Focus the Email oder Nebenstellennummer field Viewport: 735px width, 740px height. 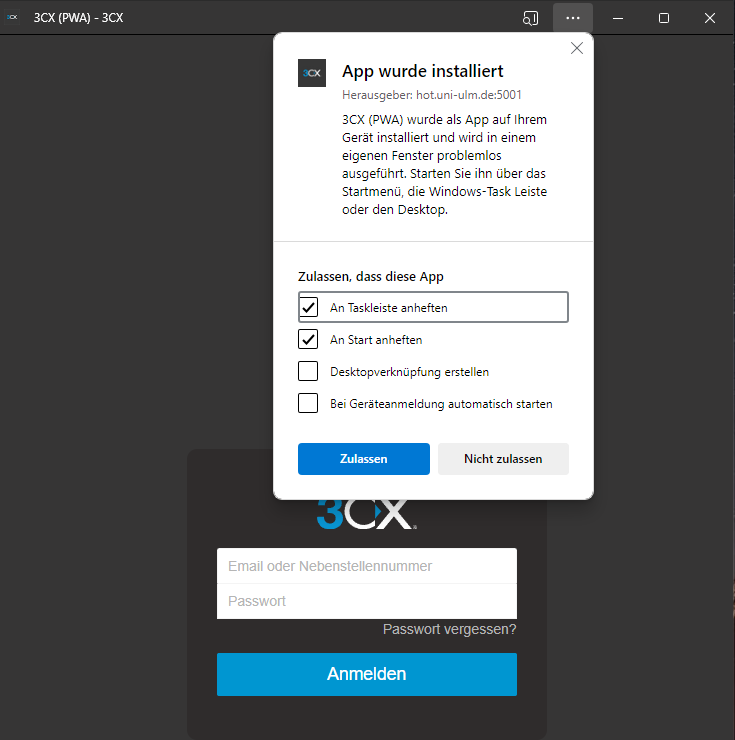coord(367,566)
